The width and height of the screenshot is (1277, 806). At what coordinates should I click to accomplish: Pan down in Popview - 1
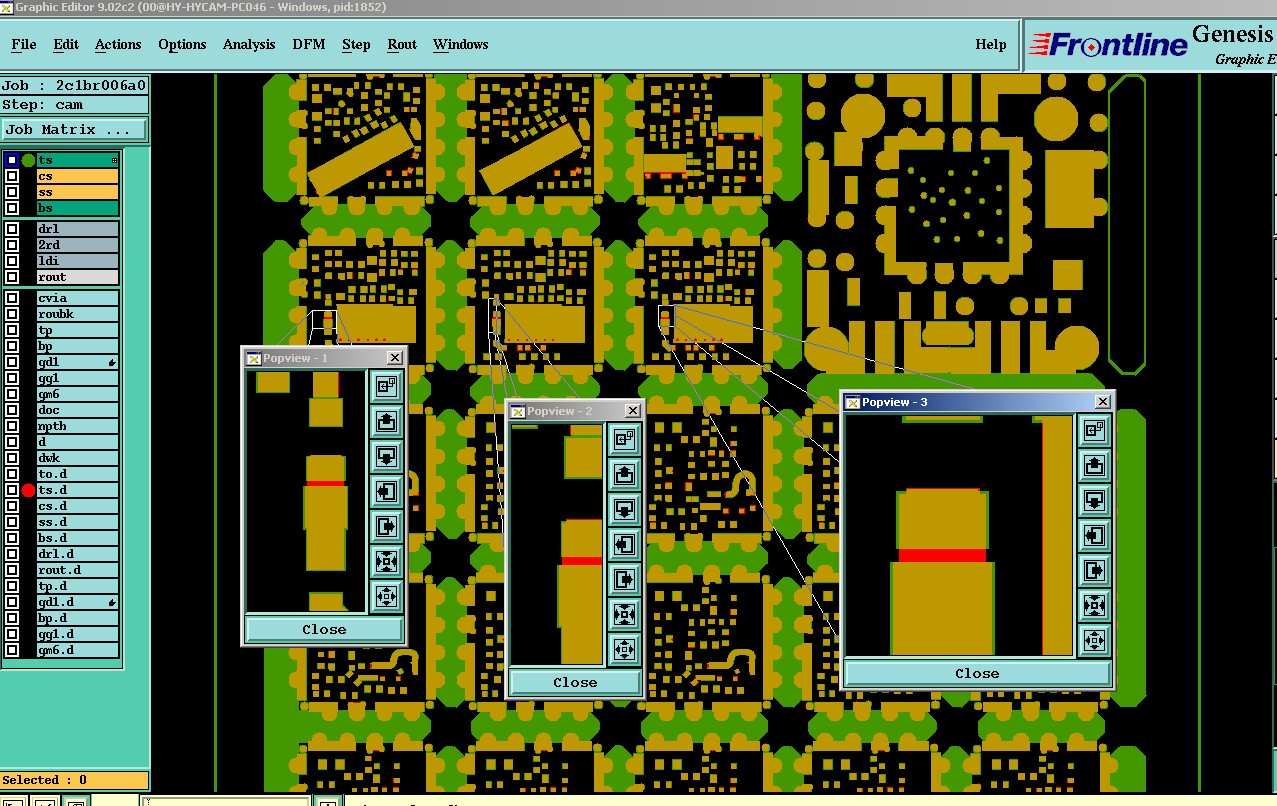click(x=386, y=456)
